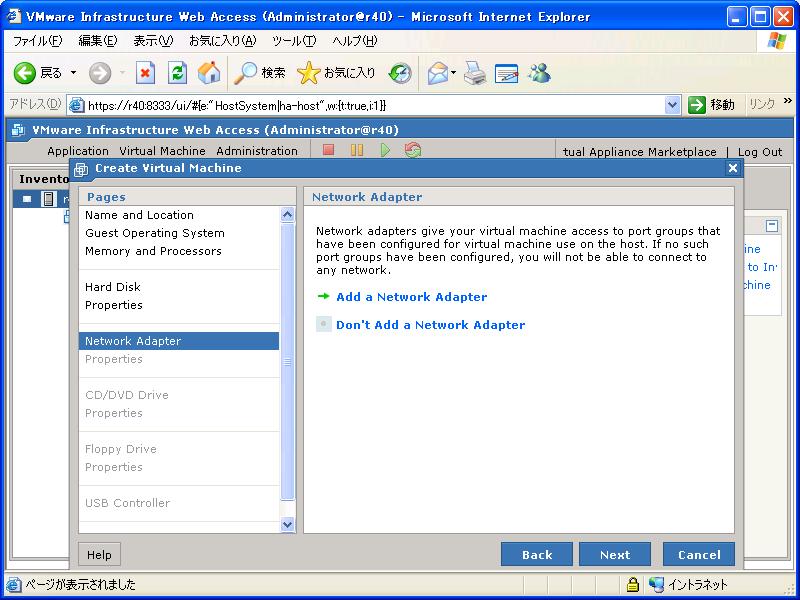Image resolution: width=800 pixels, height=600 pixels.
Task: Open the Virtual Machine menu
Action: pos(162,151)
